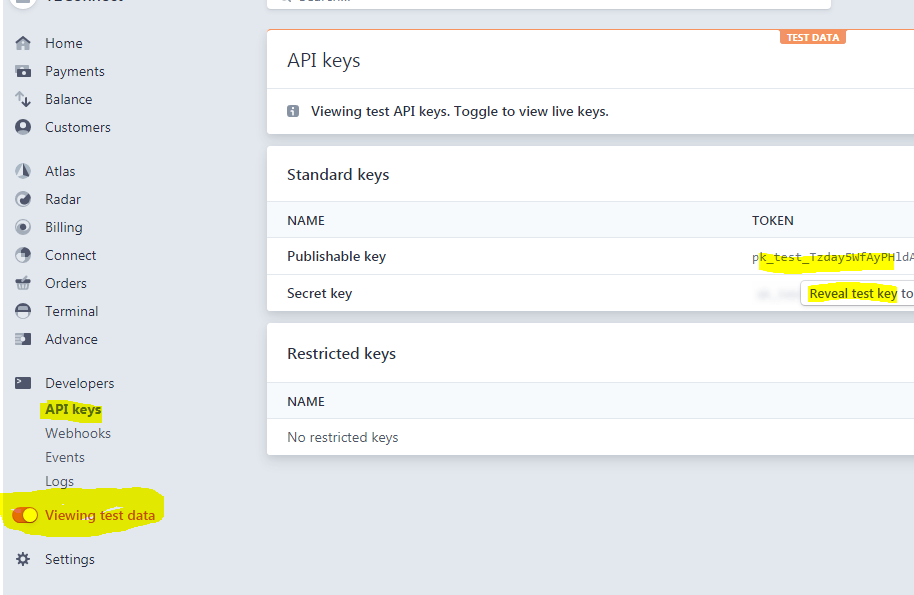The image size is (914, 595).
Task: Switch to the Webhooks page
Action: pos(77,433)
